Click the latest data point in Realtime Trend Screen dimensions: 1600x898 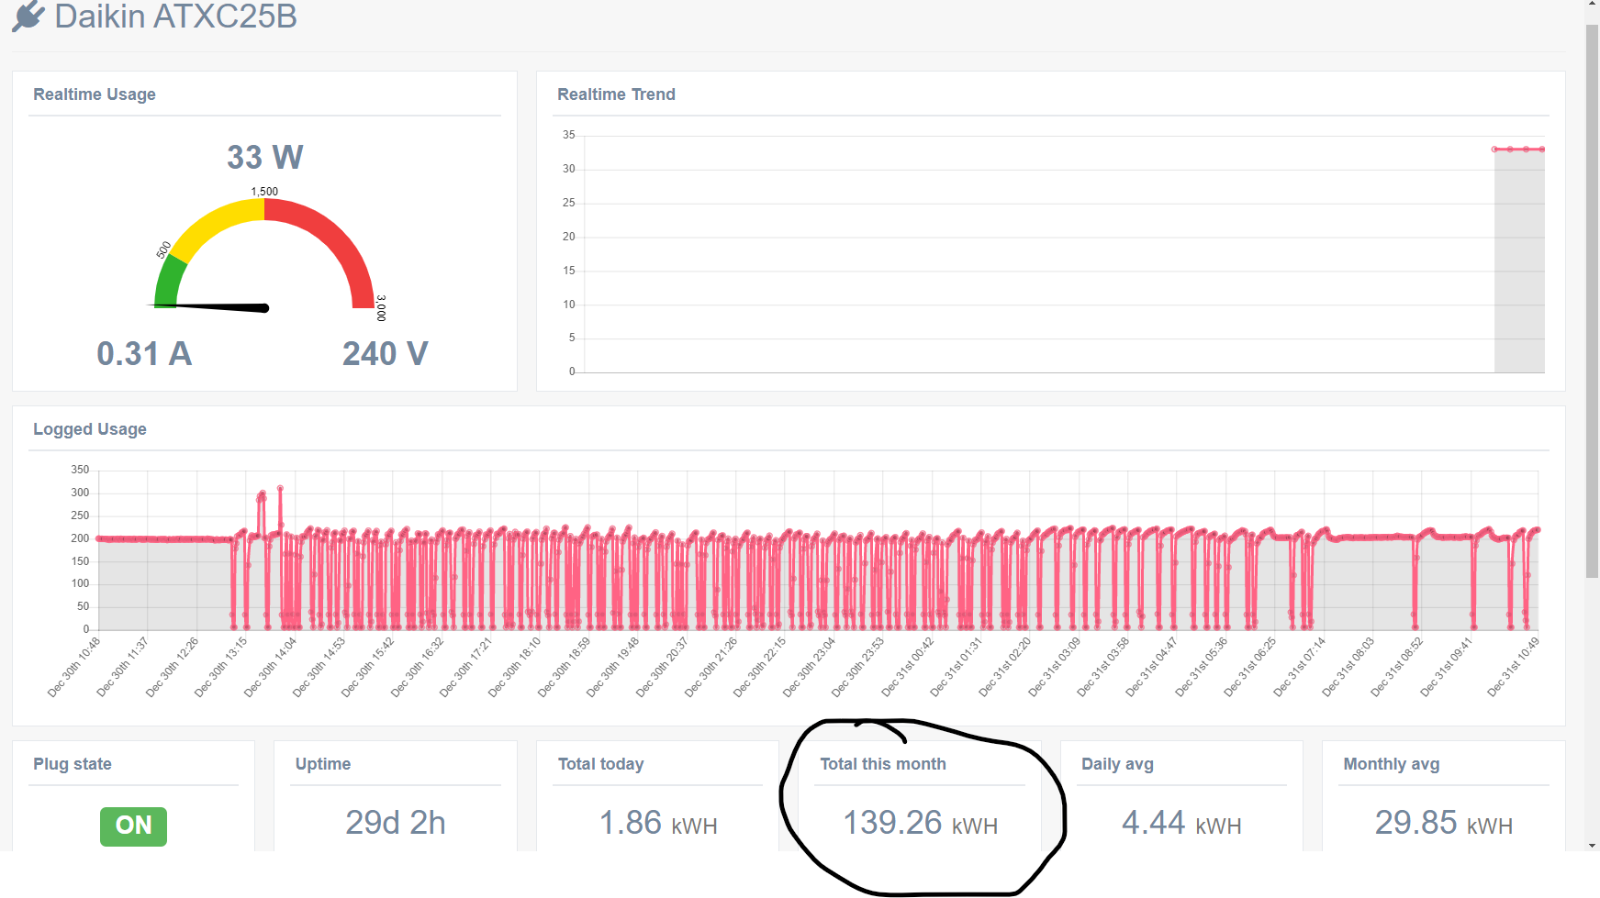[1542, 149]
